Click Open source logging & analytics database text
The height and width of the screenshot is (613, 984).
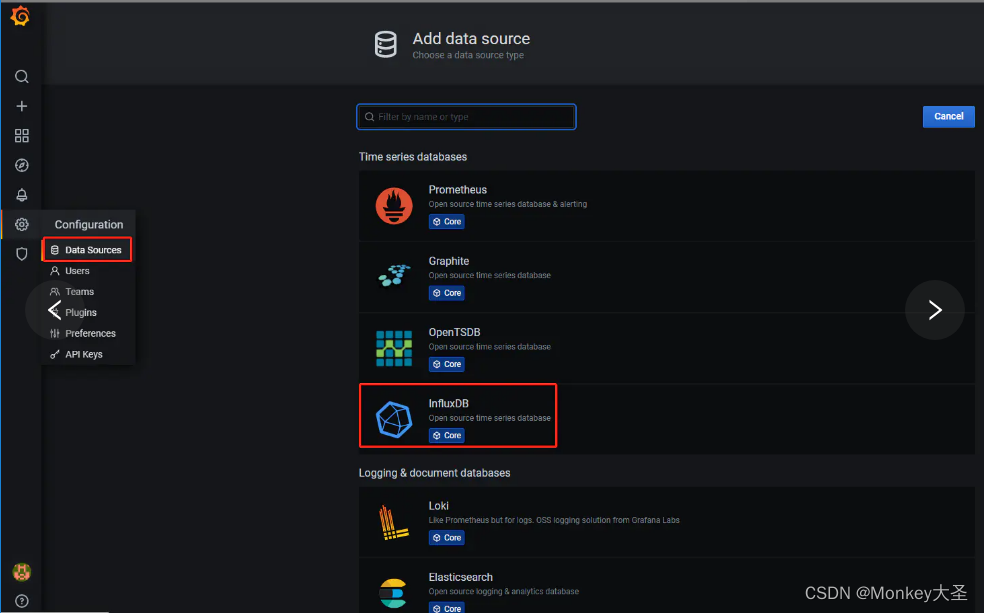(503, 591)
